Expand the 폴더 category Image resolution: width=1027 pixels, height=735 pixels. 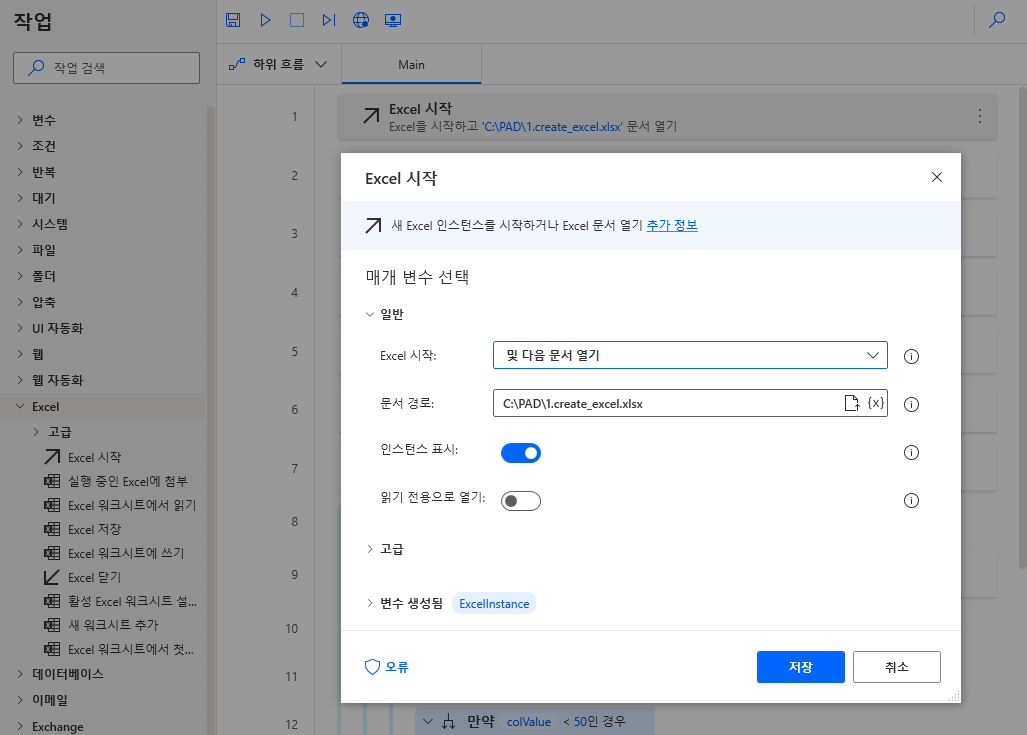pos(20,276)
